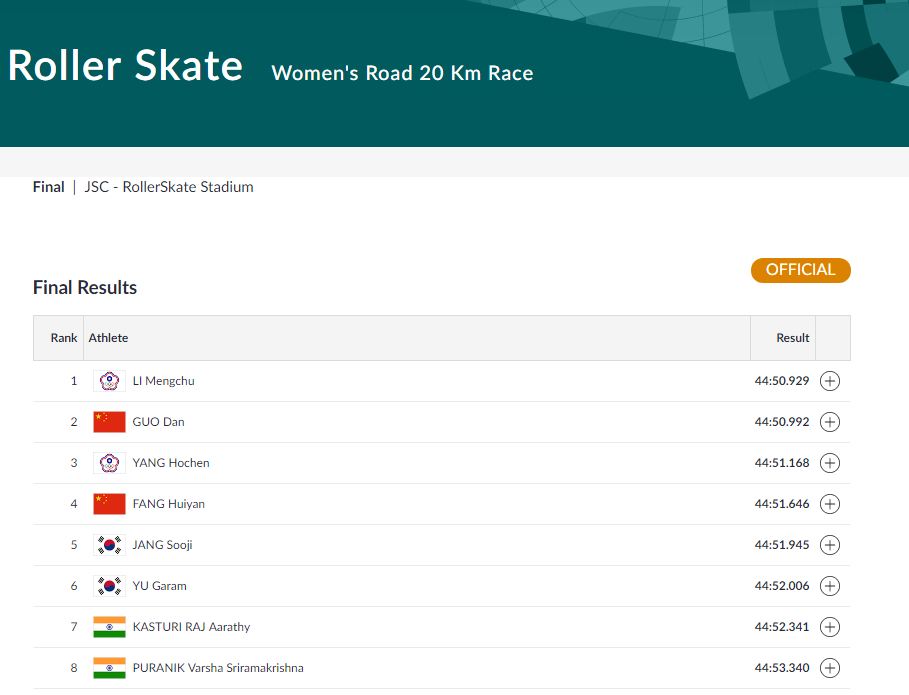The width and height of the screenshot is (909, 695).
Task: Click the Chinese Taipei flag beside YANG Hochen
Action: pos(109,463)
